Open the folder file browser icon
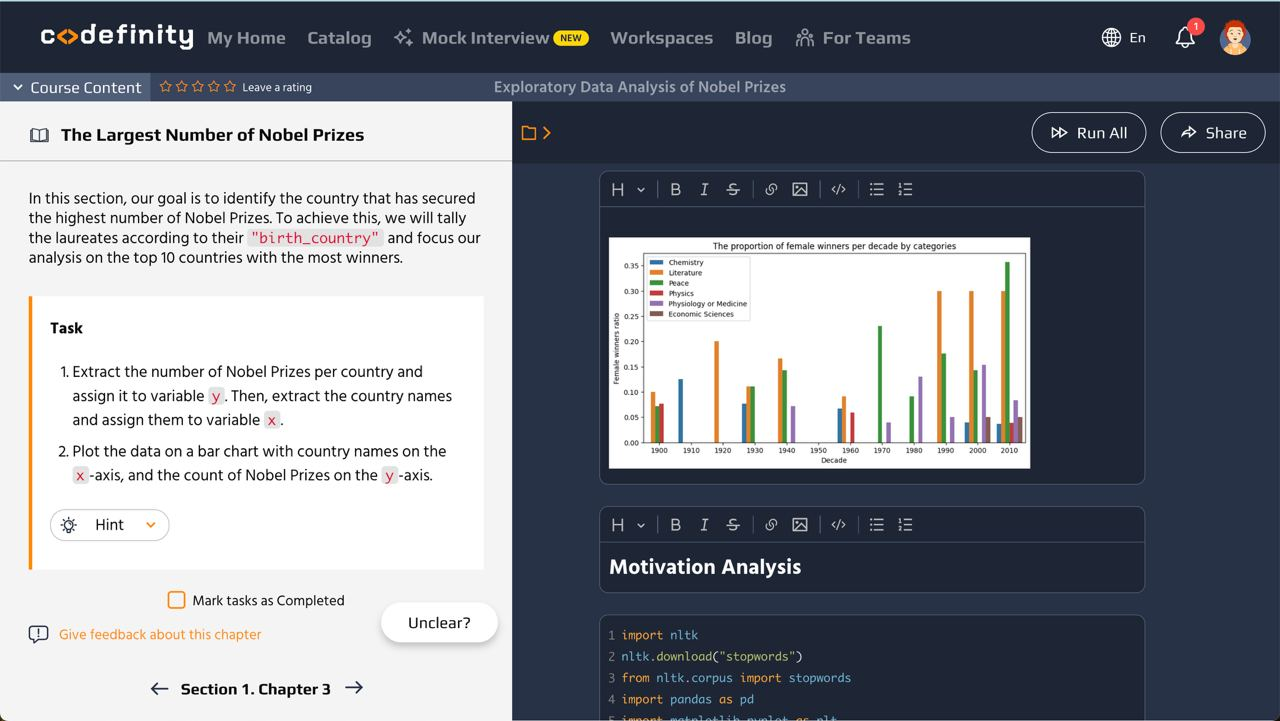The image size is (1280, 721). click(x=530, y=133)
